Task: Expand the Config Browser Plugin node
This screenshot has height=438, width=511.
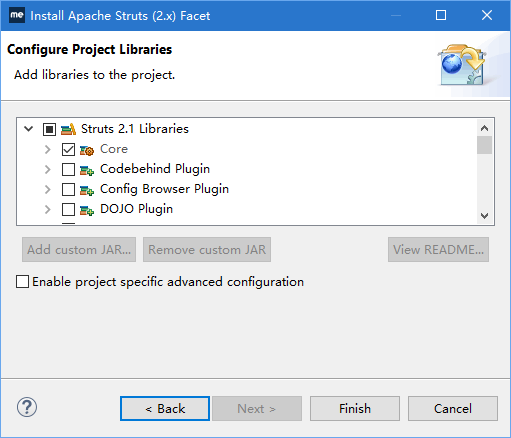Action: (48, 189)
